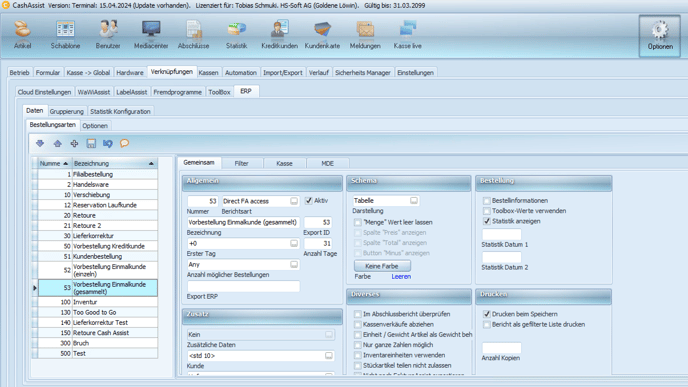Select the Retoure Cash Assist row
The image size is (688, 387).
tap(97, 333)
